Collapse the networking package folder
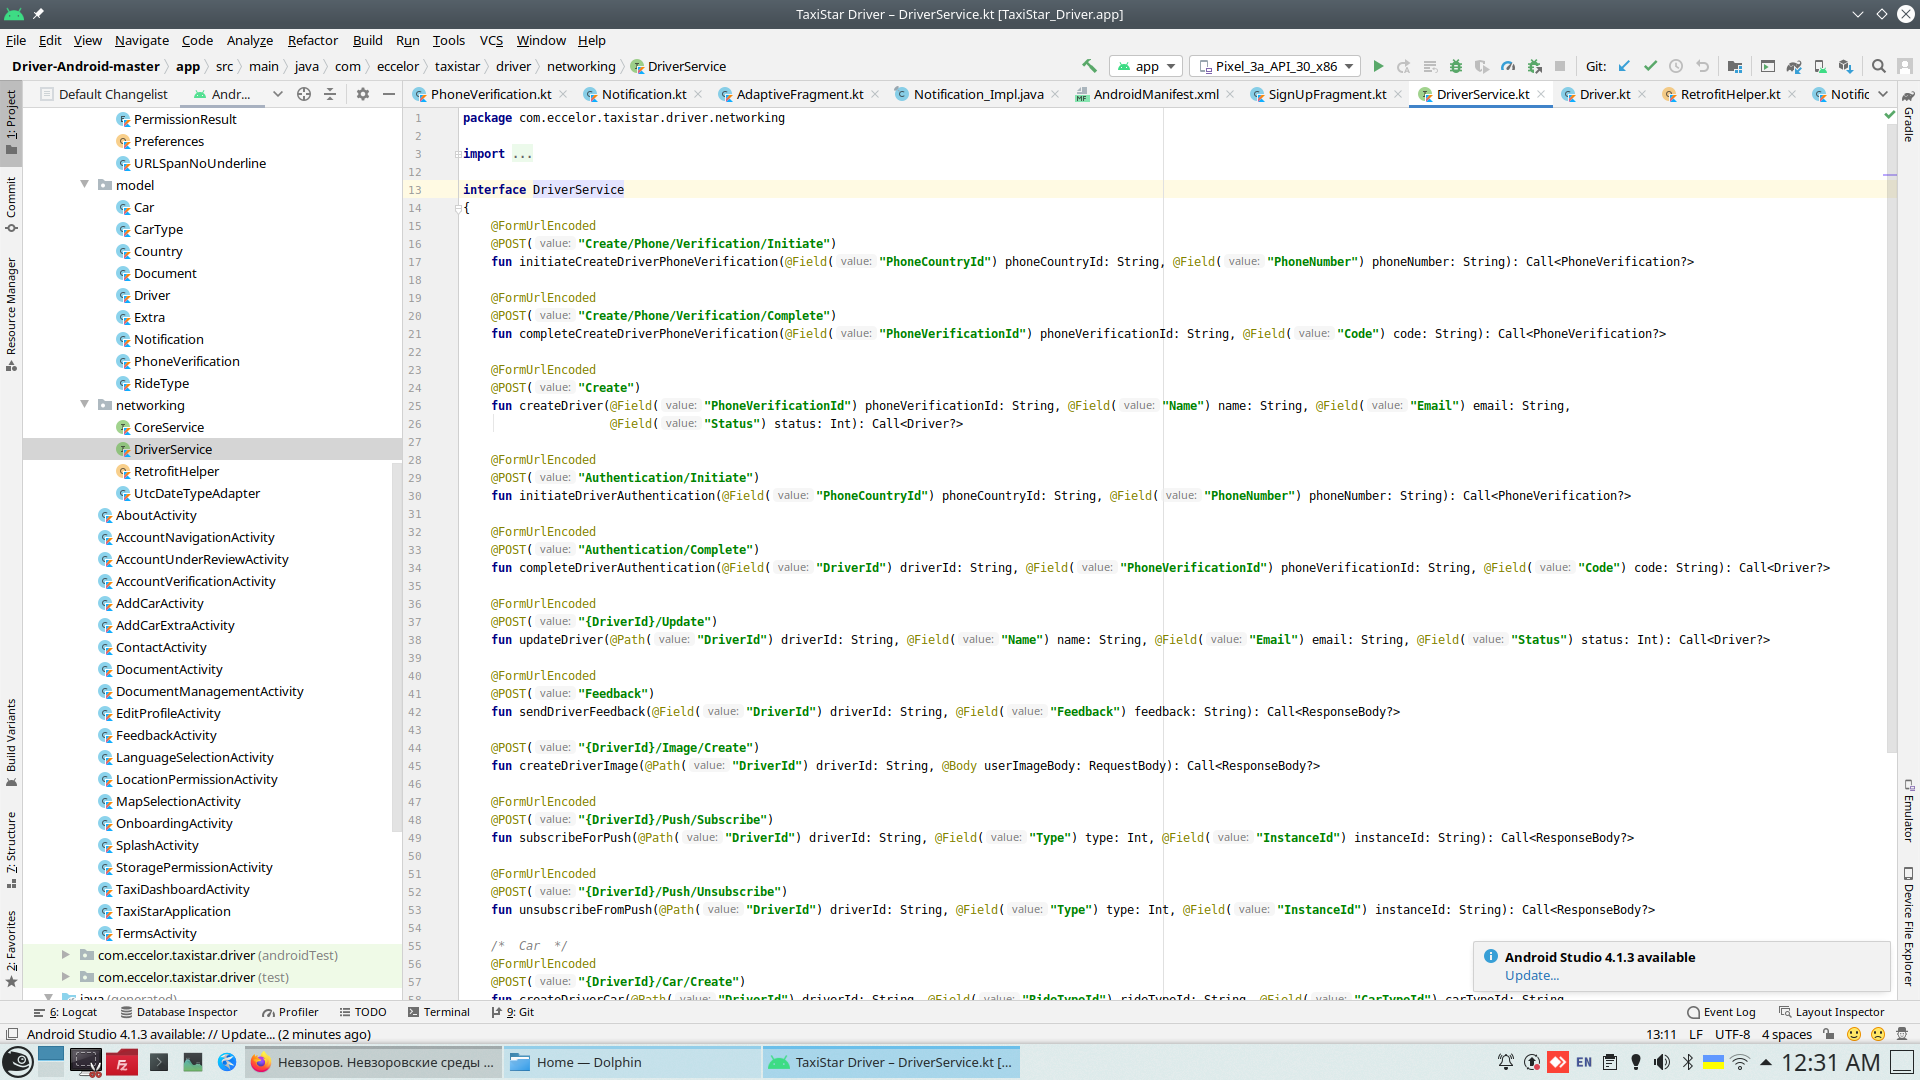 pos(85,405)
